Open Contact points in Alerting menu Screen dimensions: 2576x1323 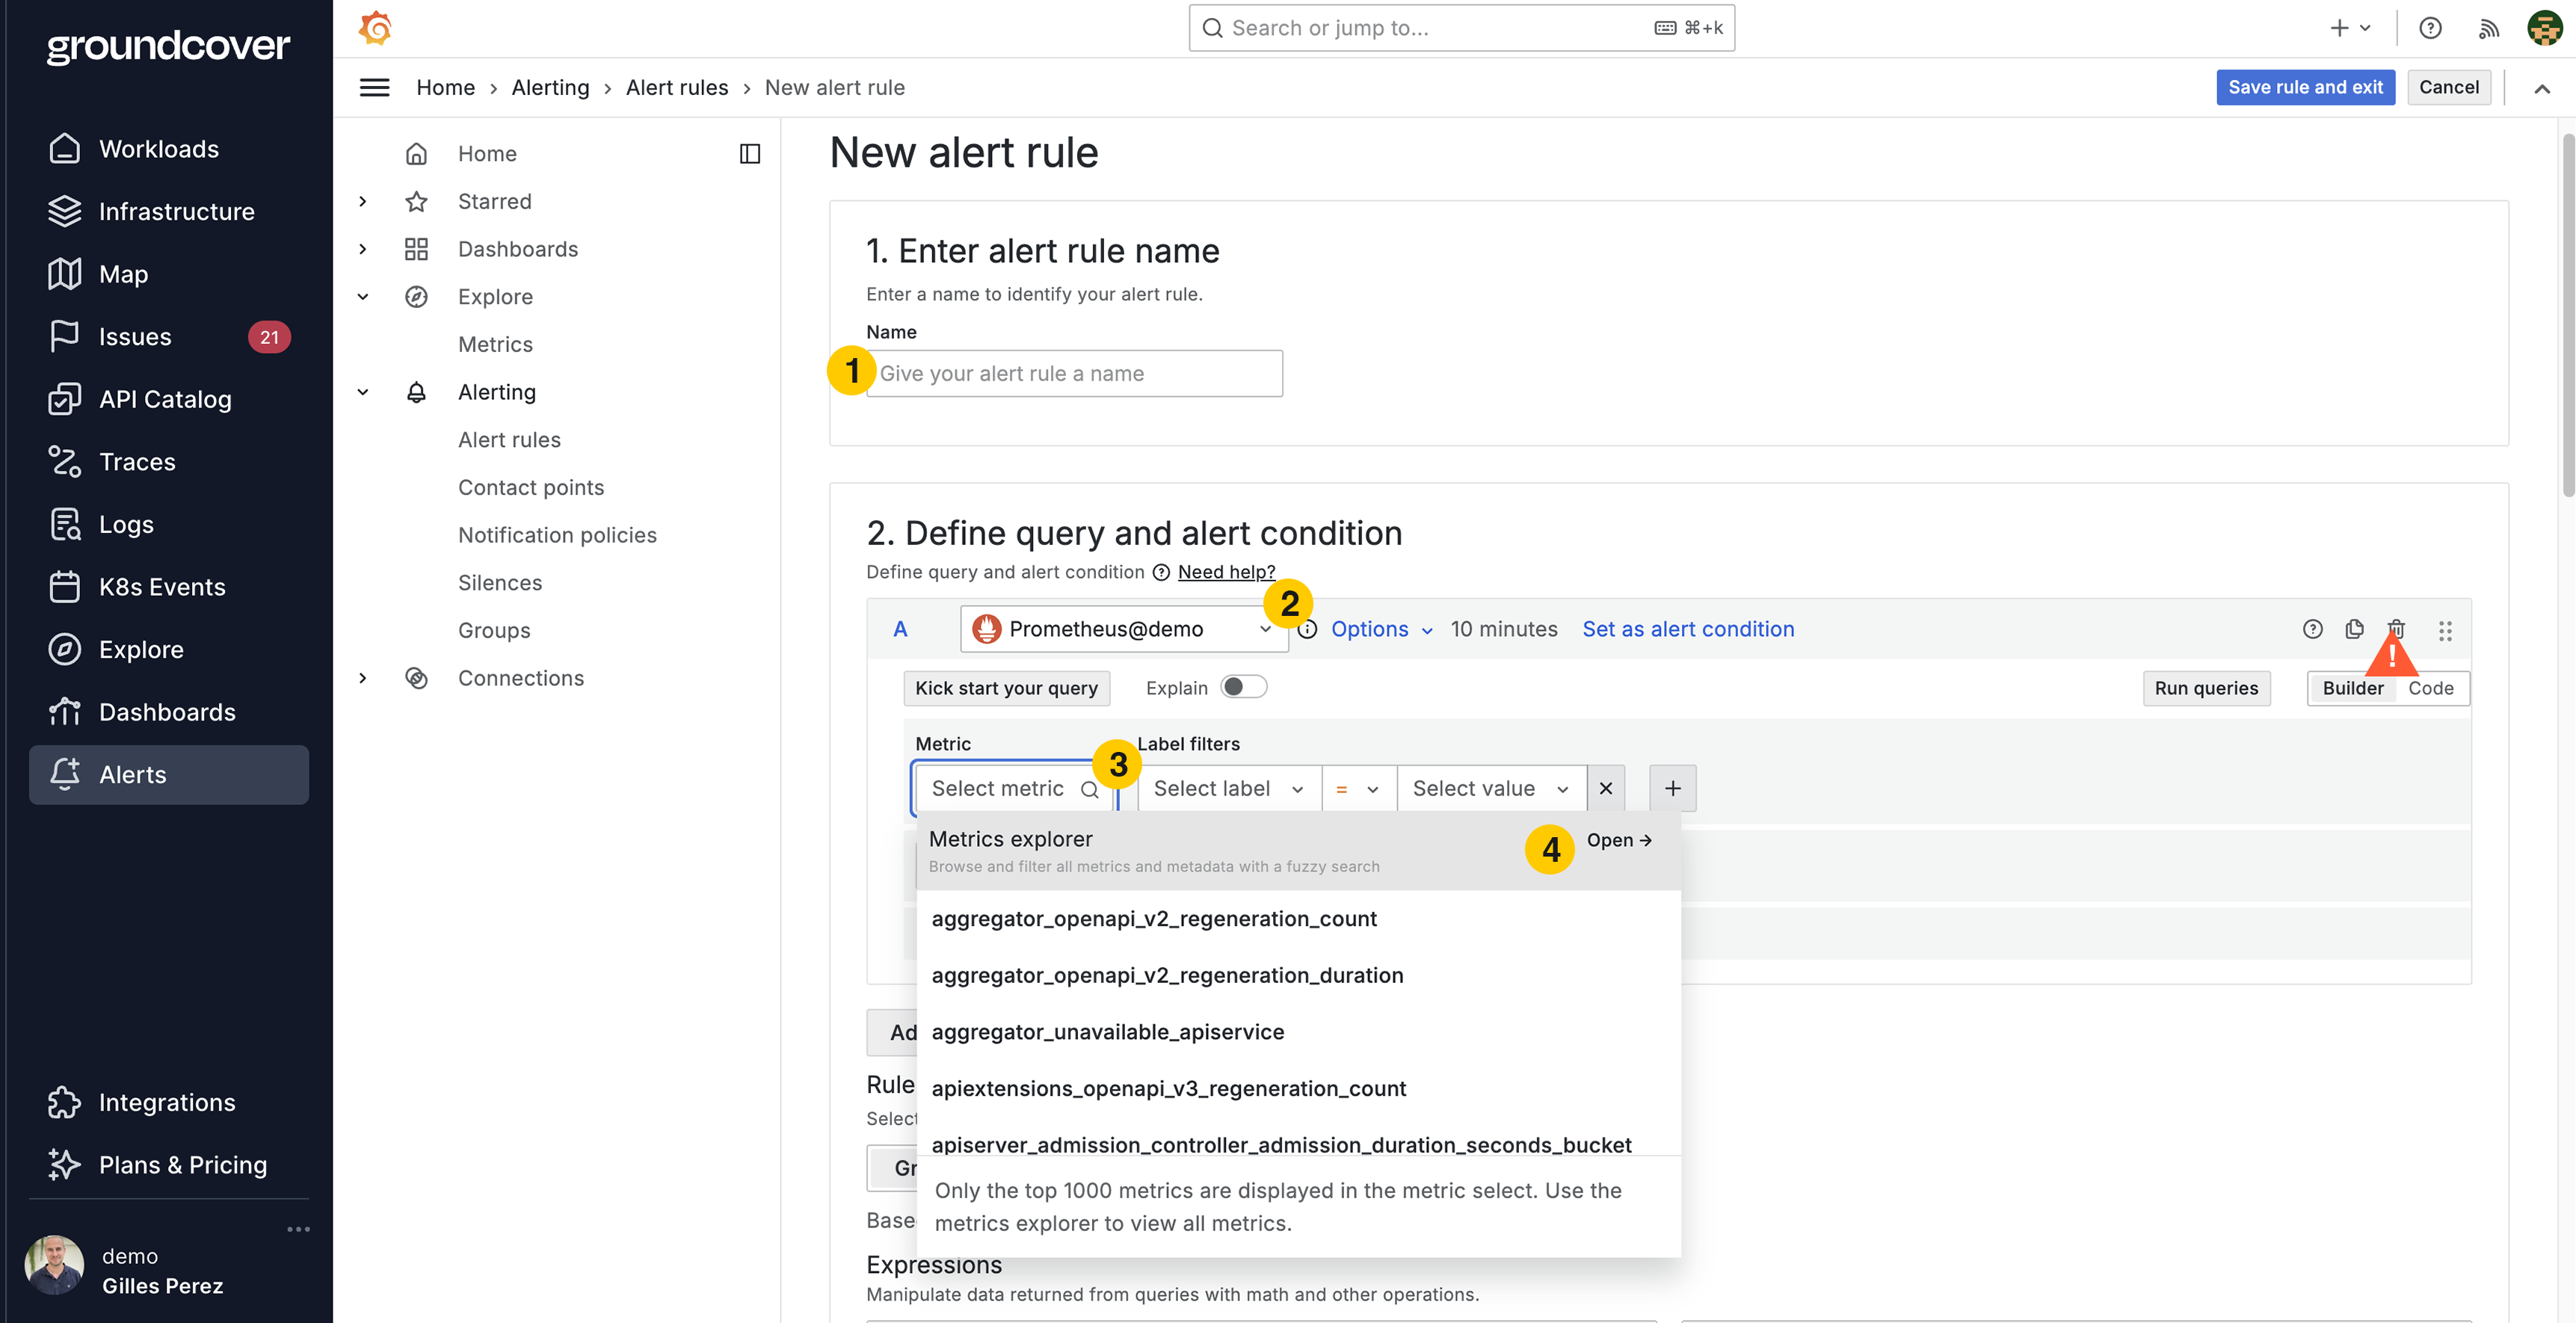(x=531, y=487)
